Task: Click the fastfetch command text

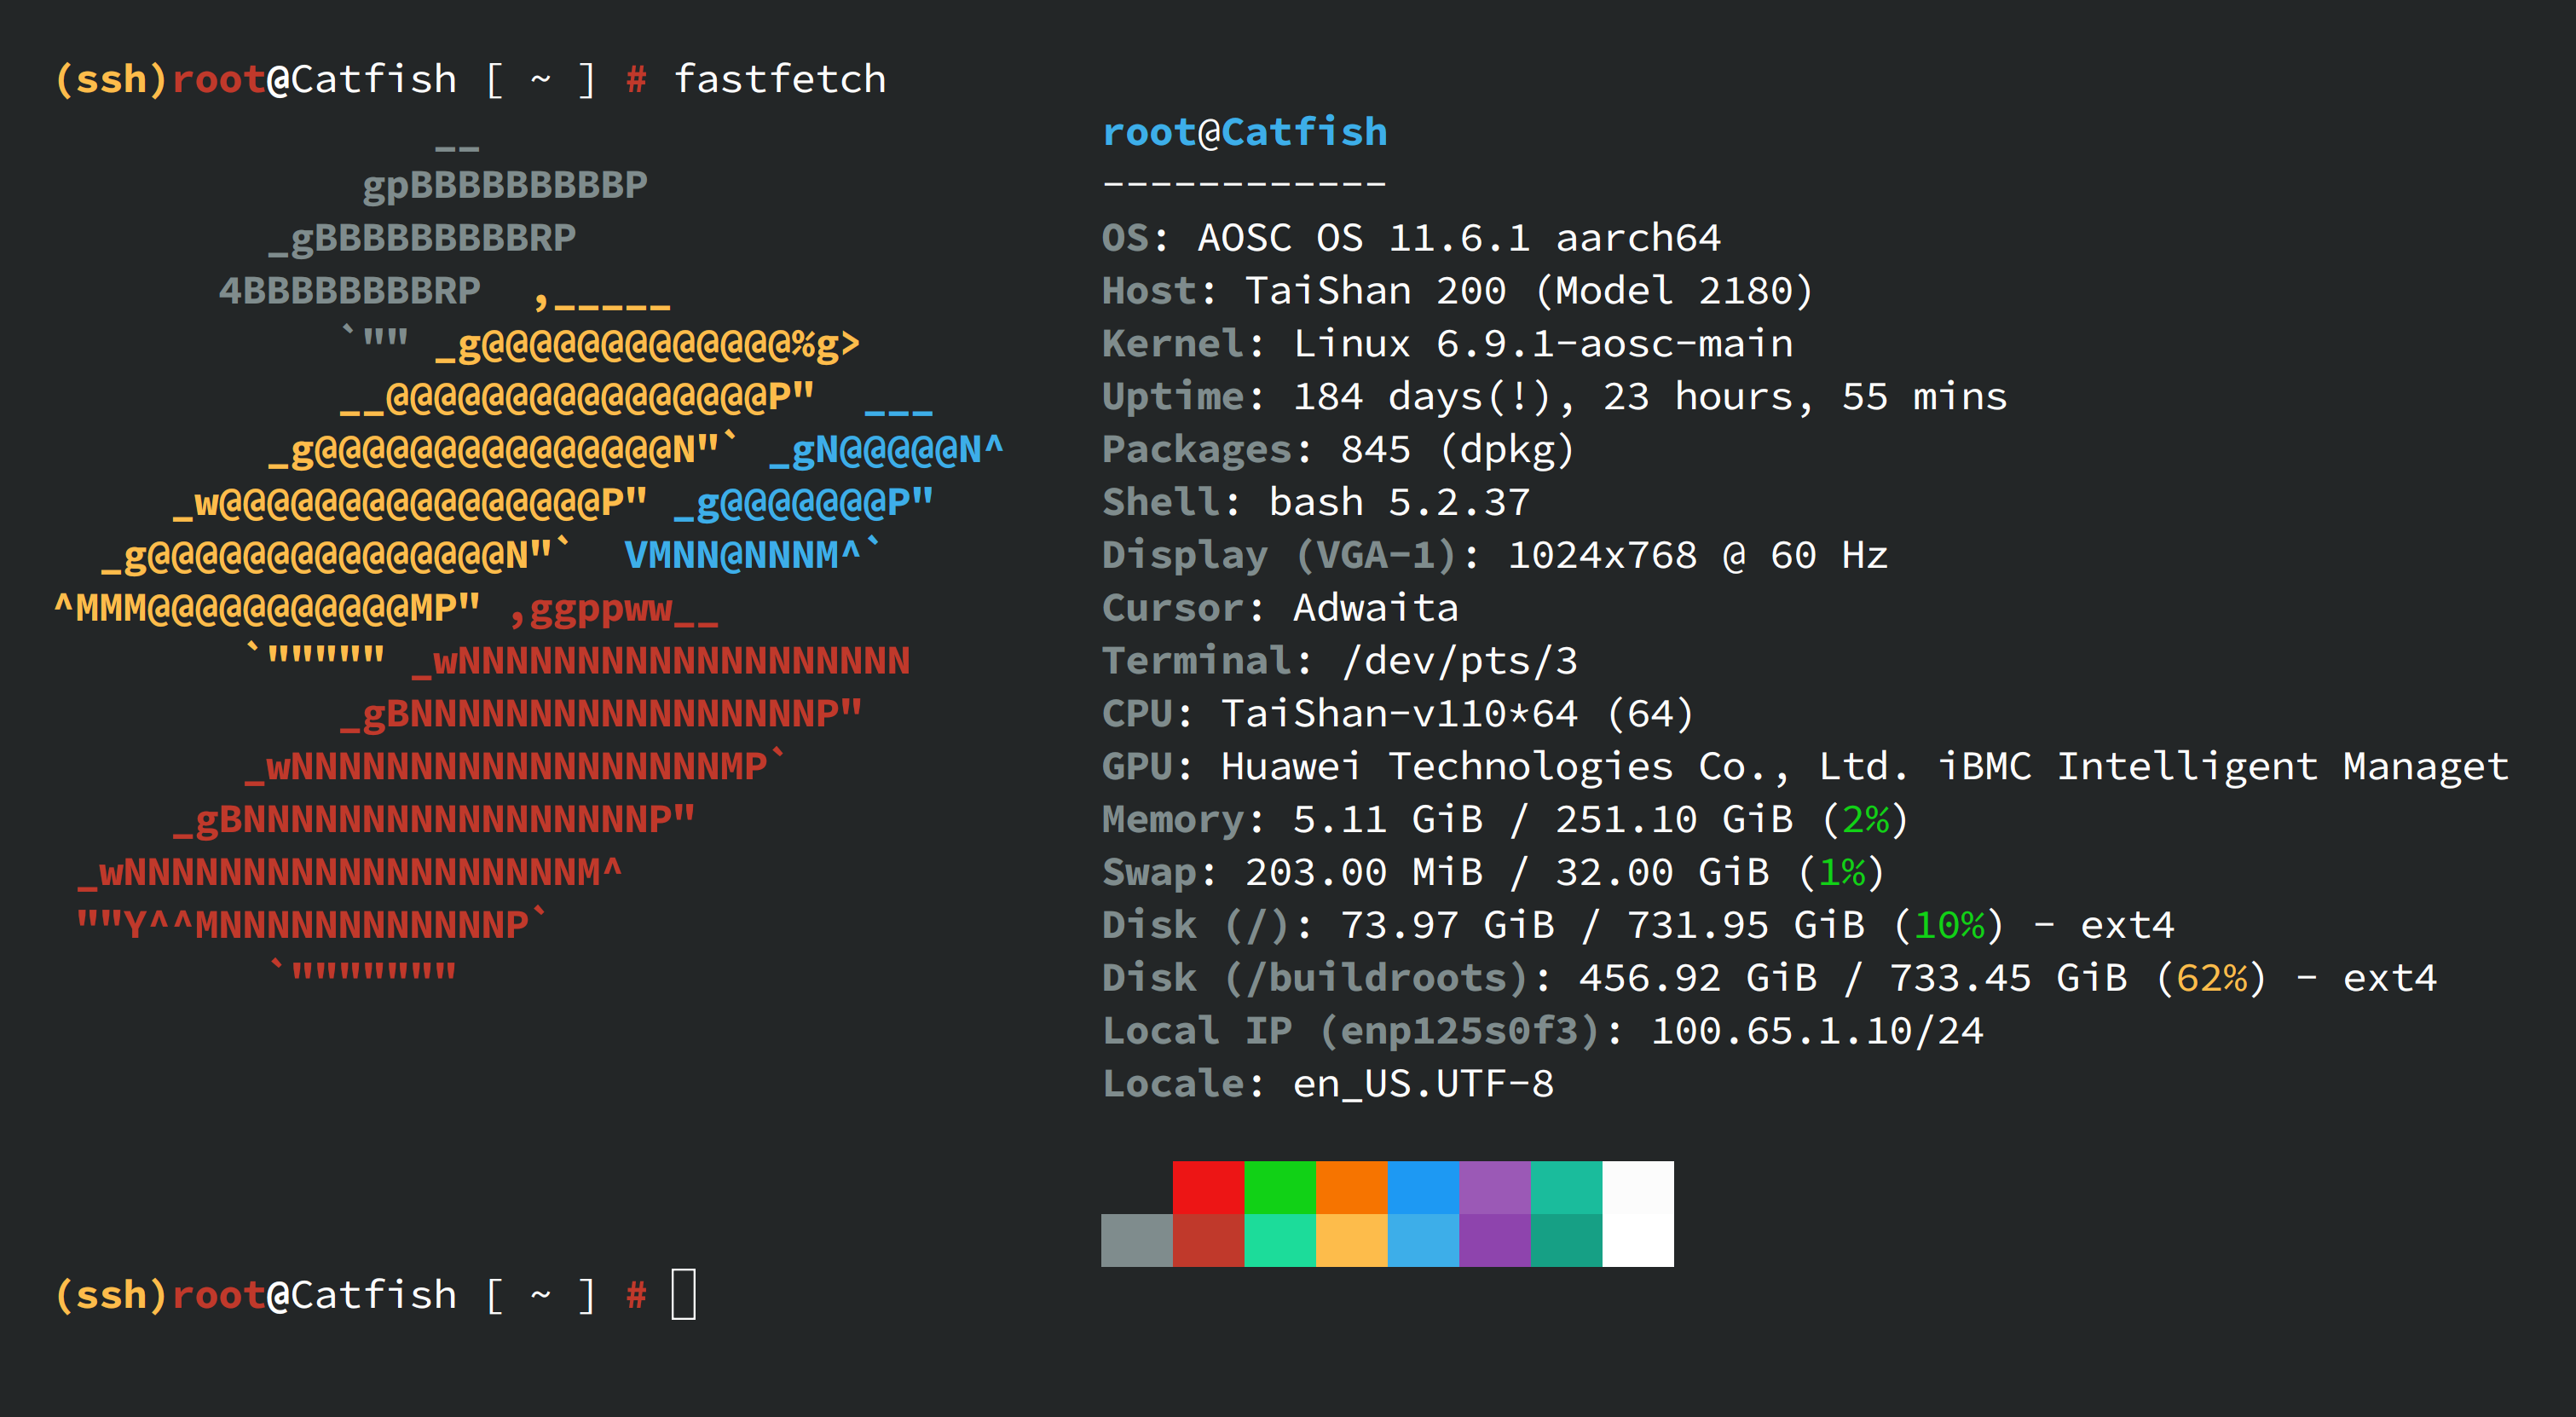Action: point(779,79)
